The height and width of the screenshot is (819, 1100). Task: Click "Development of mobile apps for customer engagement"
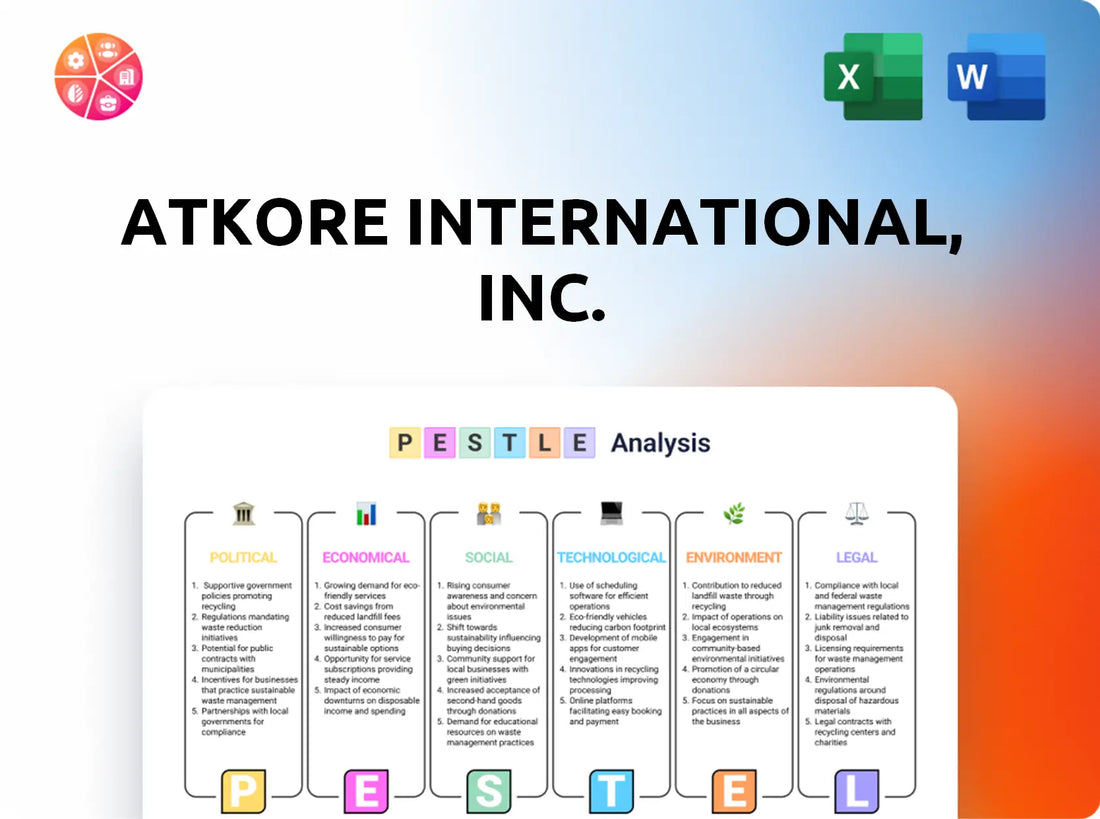pos(609,648)
